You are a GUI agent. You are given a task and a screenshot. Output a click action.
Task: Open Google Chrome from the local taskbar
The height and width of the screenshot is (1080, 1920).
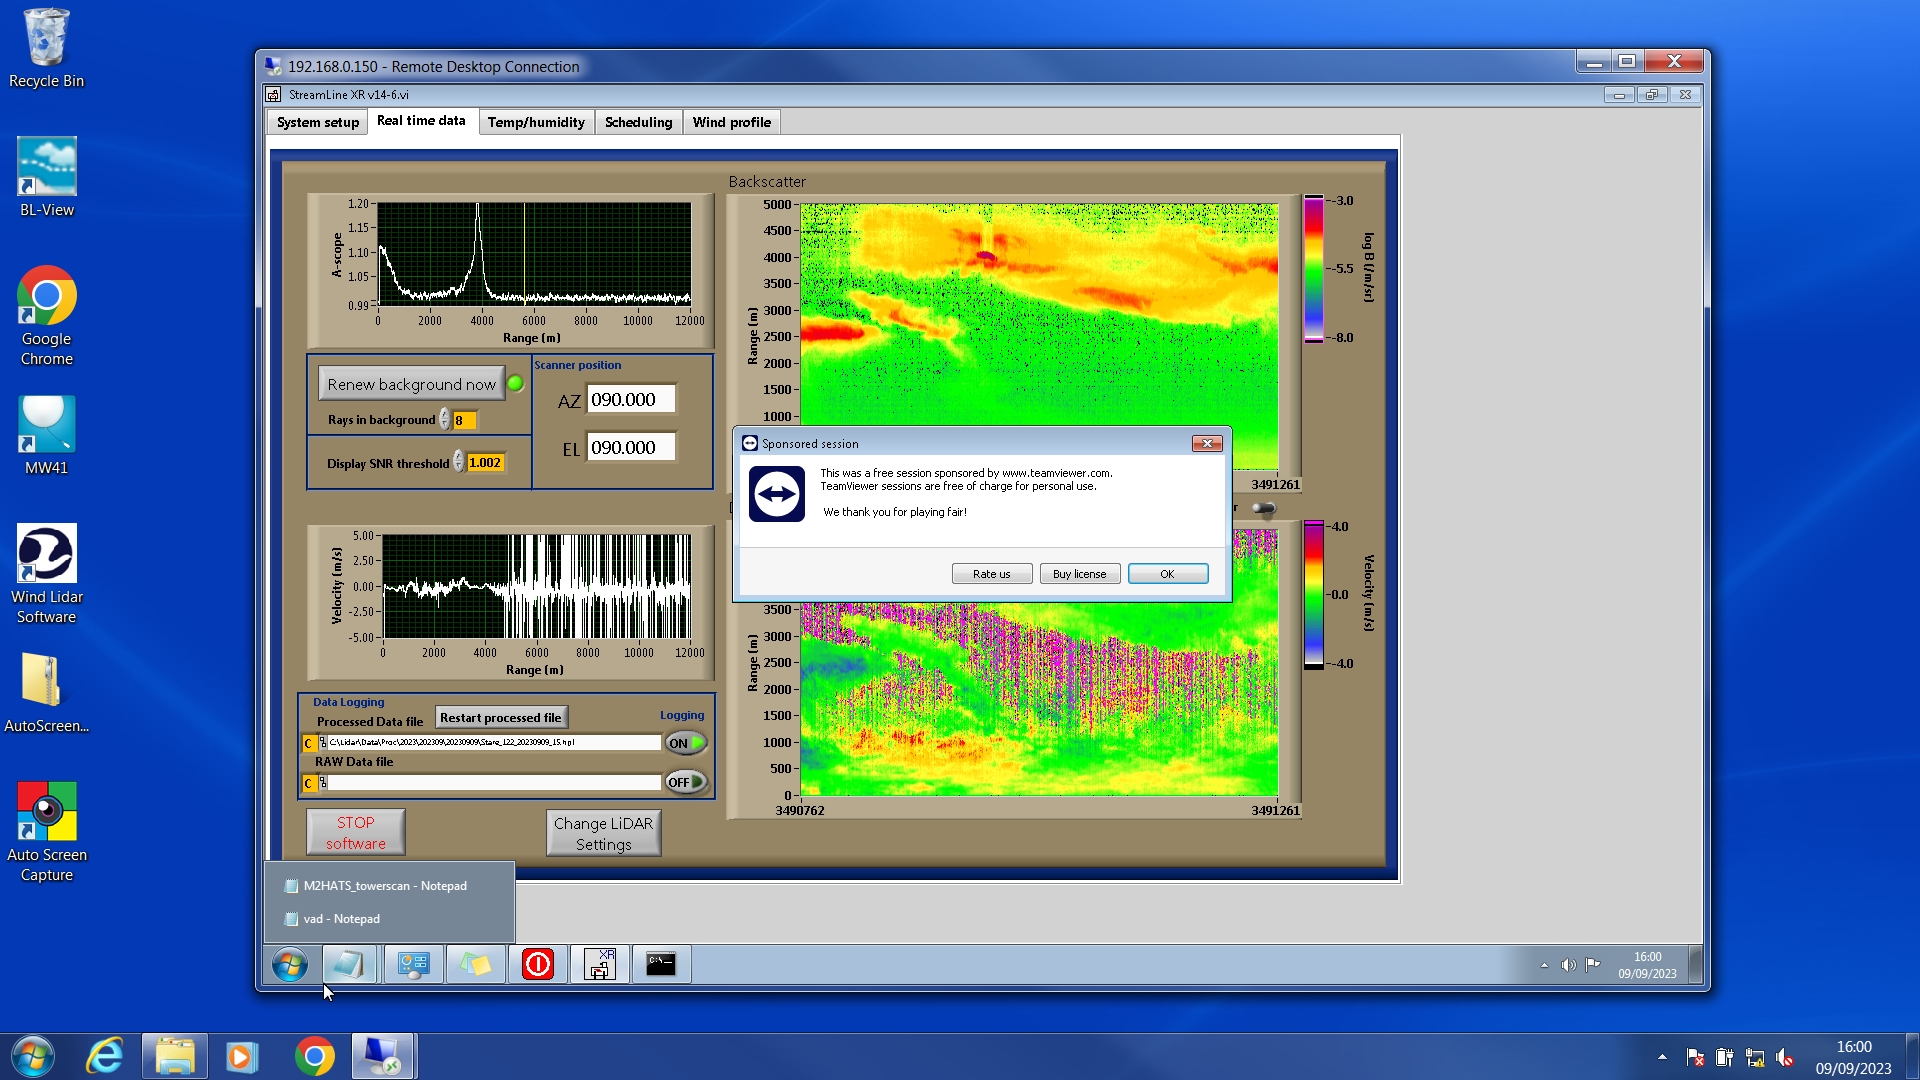(314, 1056)
